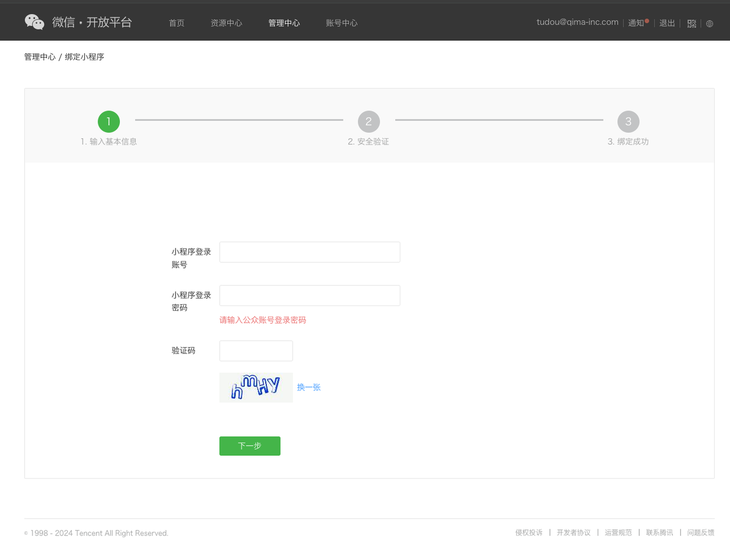Click 管理中心 breadcrumb link
Image resolution: width=730 pixels, height=555 pixels.
click(x=40, y=57)
